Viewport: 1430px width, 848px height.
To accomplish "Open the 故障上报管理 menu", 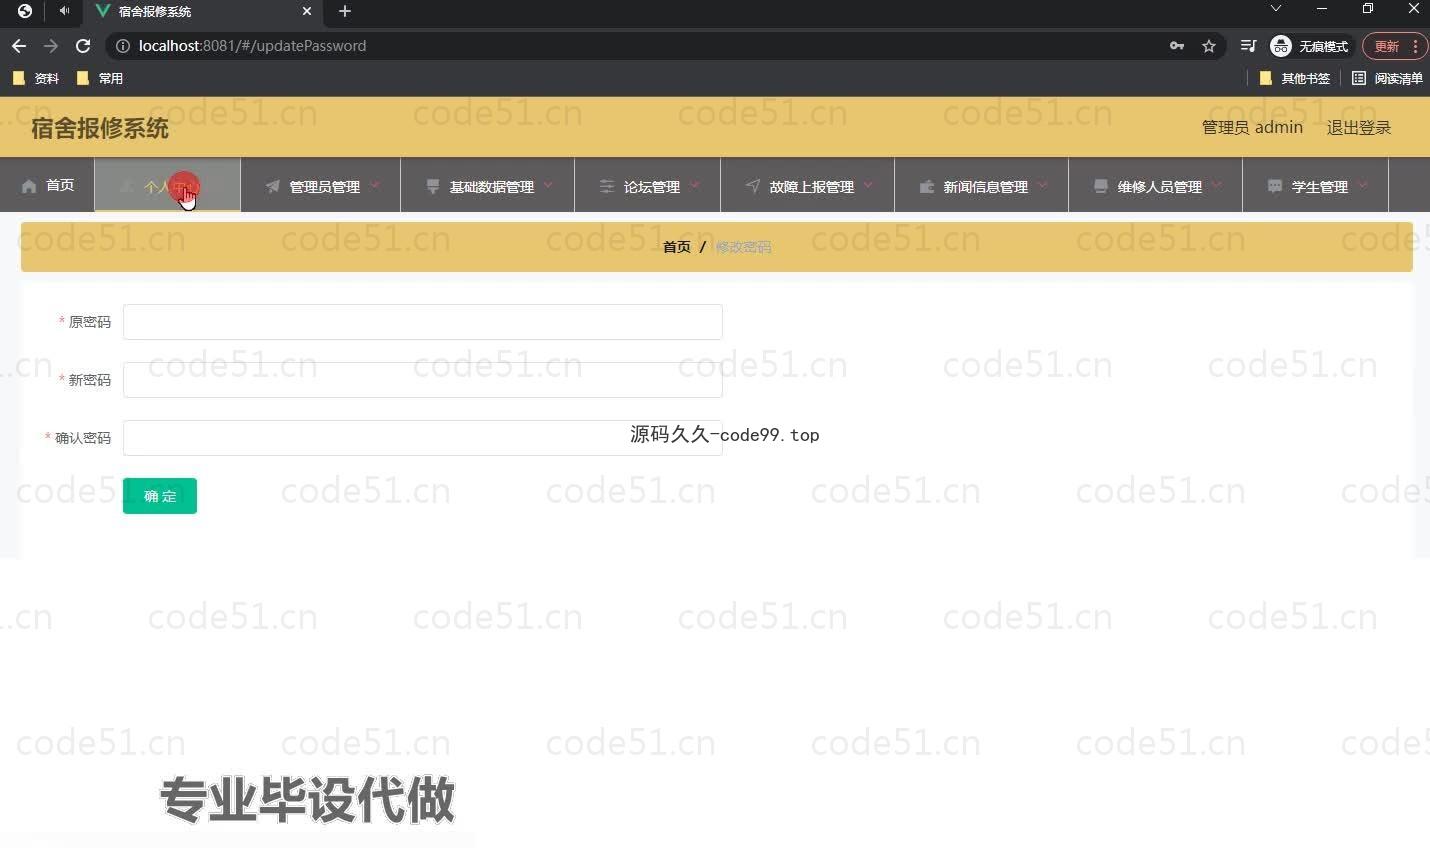I will (x=807, y=185).
